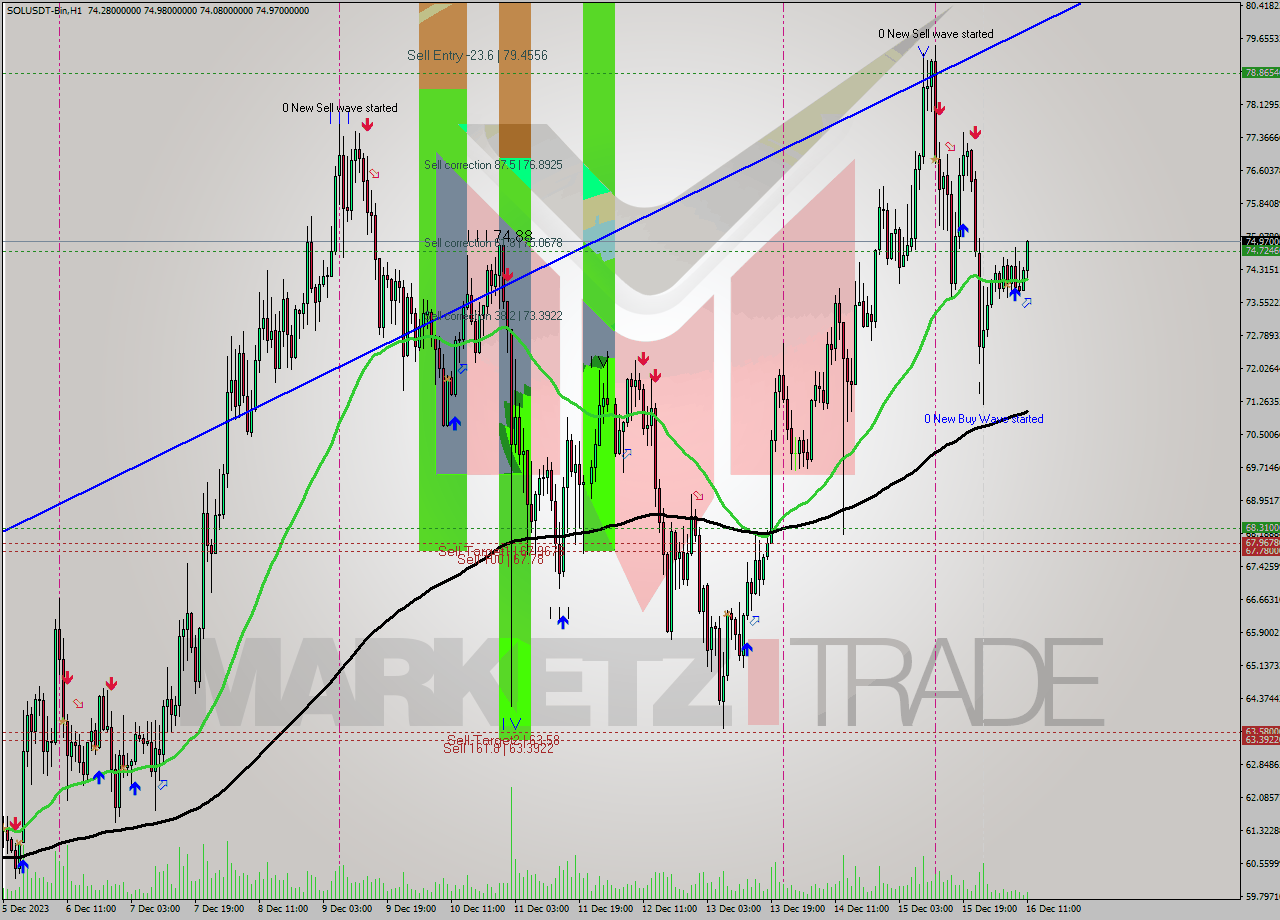Click the 'Sell 161.8 | 63.3922' label
The width and height of the screenshot is (1280, 920).
[499, 747]
